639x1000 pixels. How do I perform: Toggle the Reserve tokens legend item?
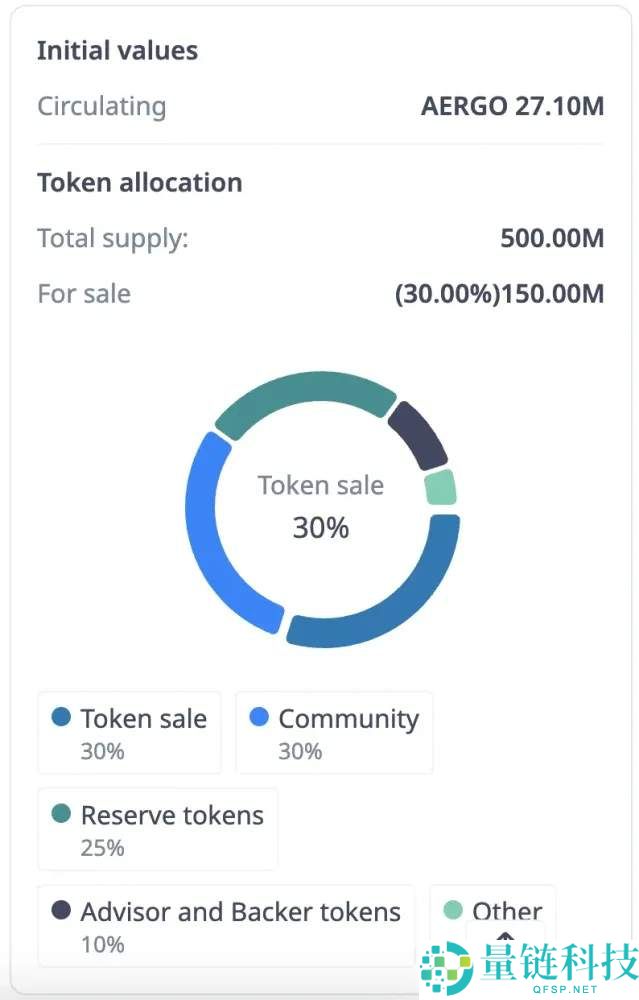157,829
